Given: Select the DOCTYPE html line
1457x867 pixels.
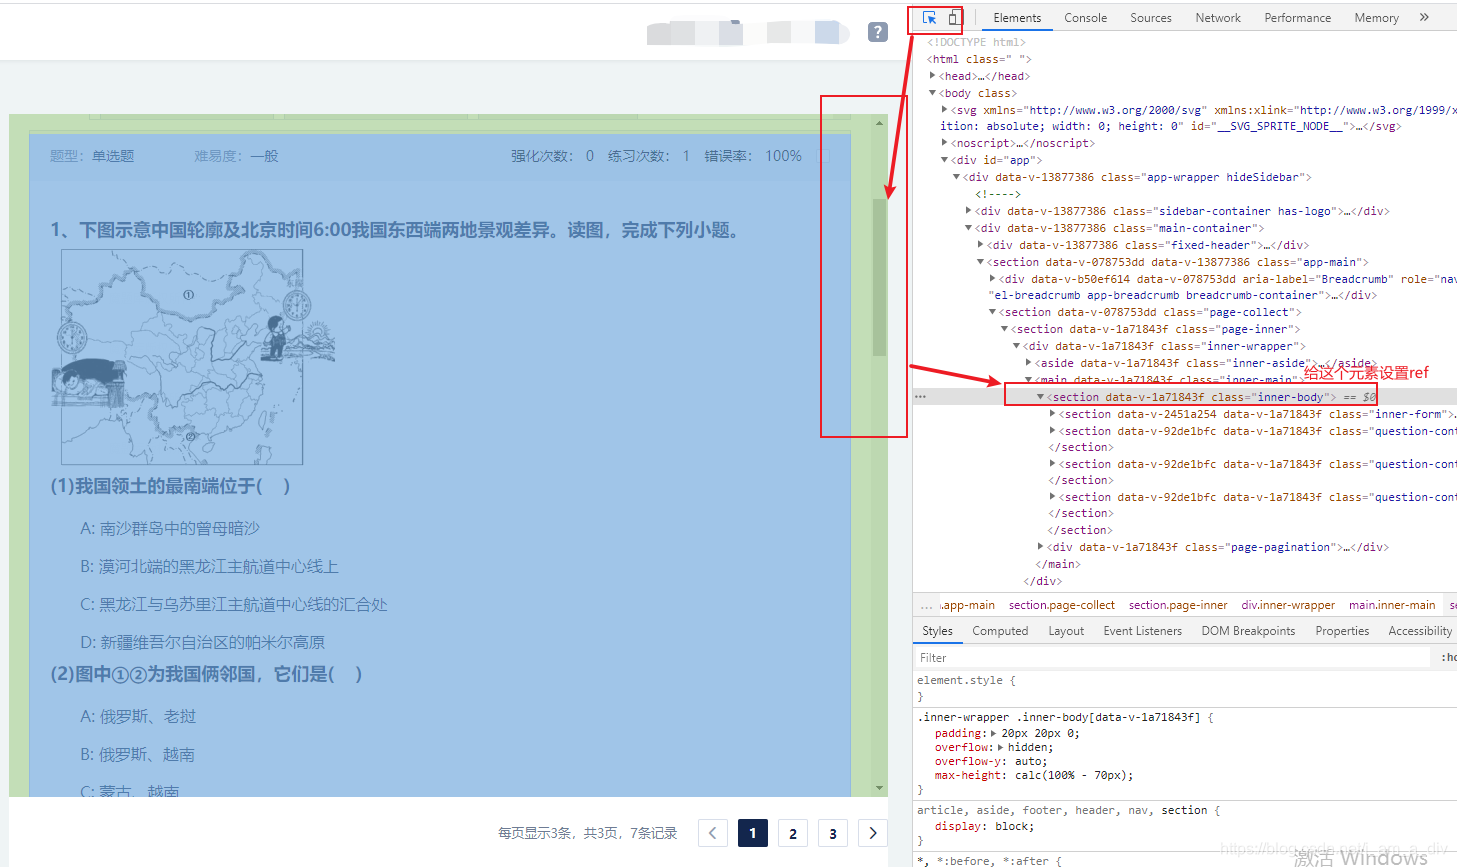Looking at the screenshot, I should 976,42.
